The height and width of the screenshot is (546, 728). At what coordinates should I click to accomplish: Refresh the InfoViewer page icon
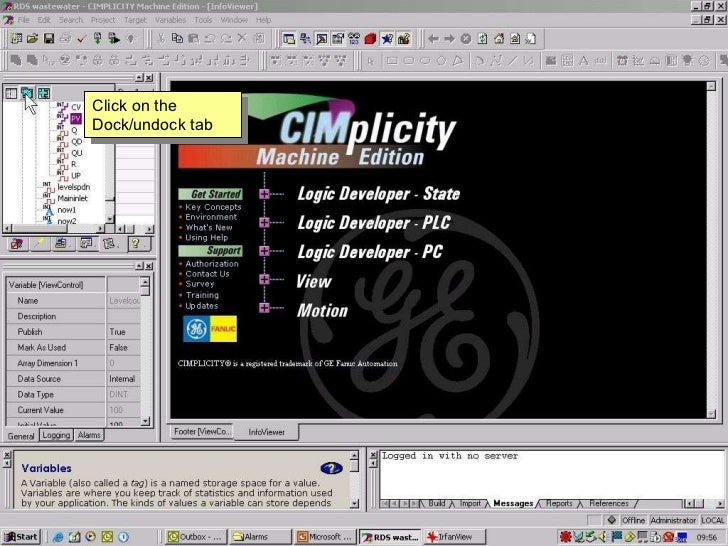click(x=482, y=39)
